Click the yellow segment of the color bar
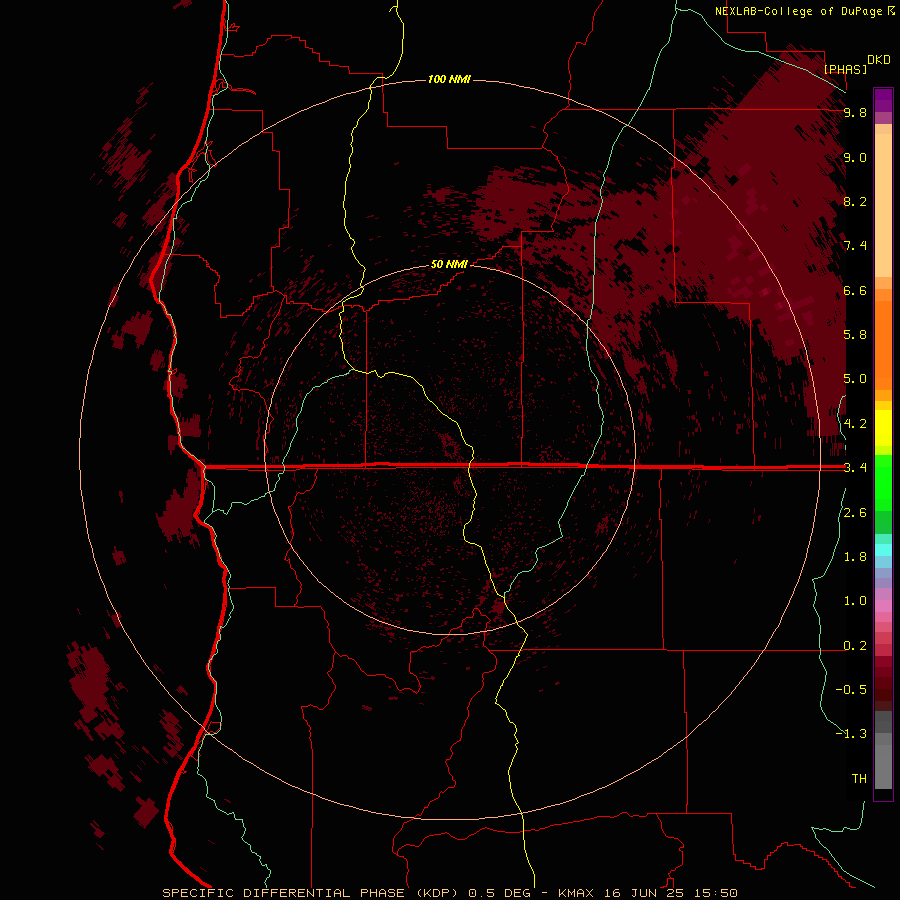 click(x=883, y=428)
